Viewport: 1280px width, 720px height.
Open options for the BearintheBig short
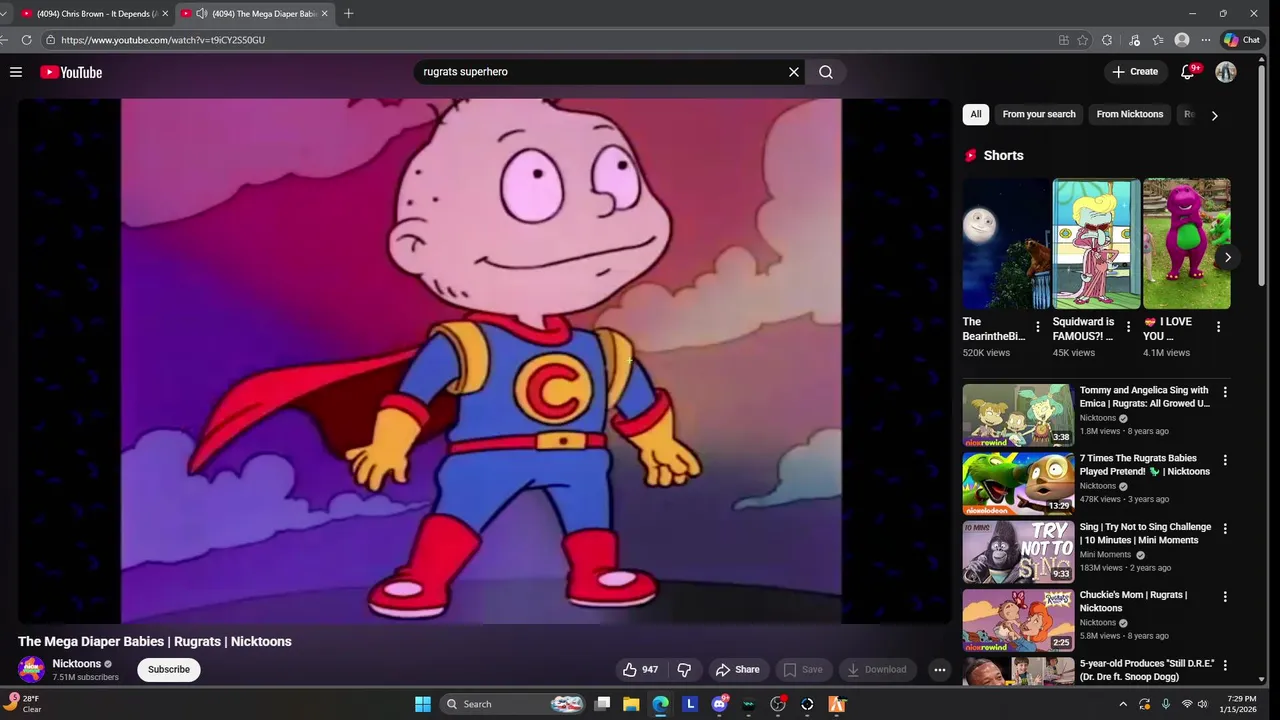coord(1037,327)
